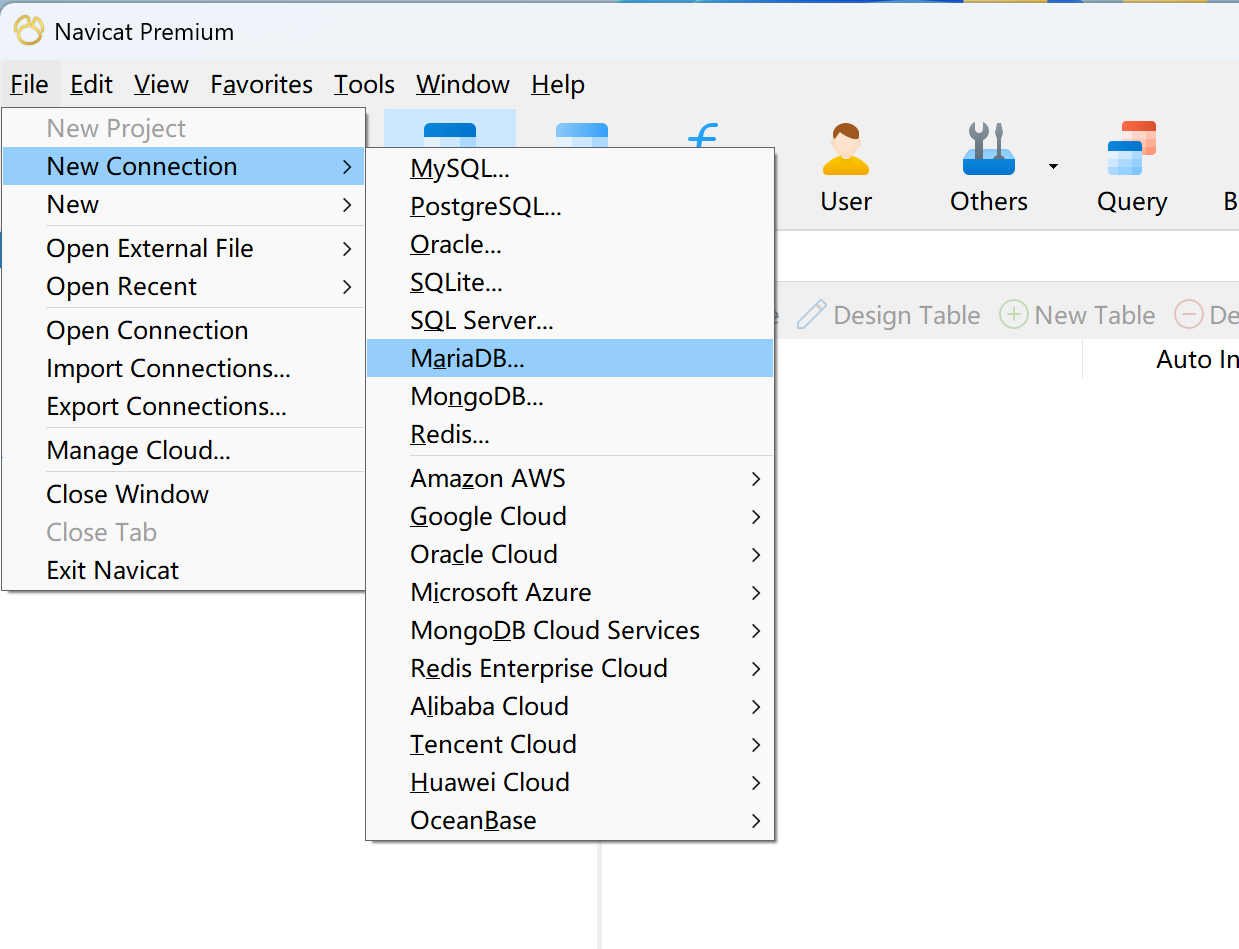Click the New Table button label
Image resolution: width=1239 pixels, height=949 pixels.
1095,315
